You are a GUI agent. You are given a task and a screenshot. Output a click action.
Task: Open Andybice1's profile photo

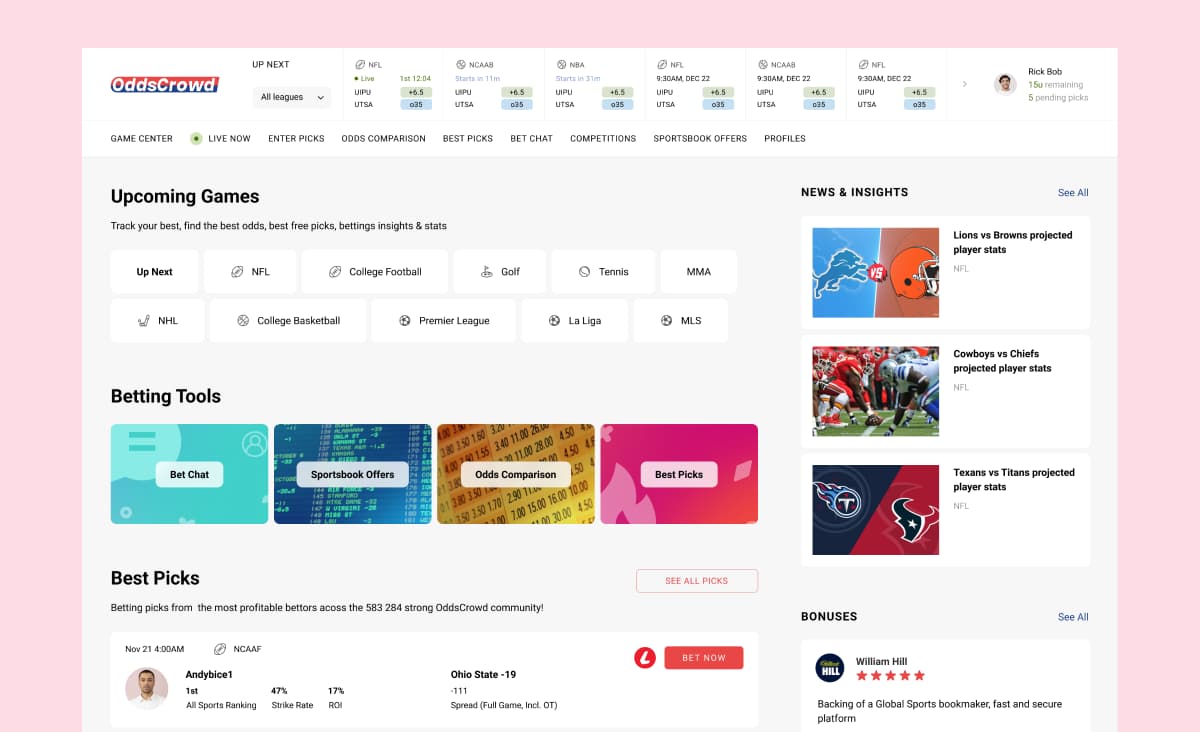coord(147,689)
